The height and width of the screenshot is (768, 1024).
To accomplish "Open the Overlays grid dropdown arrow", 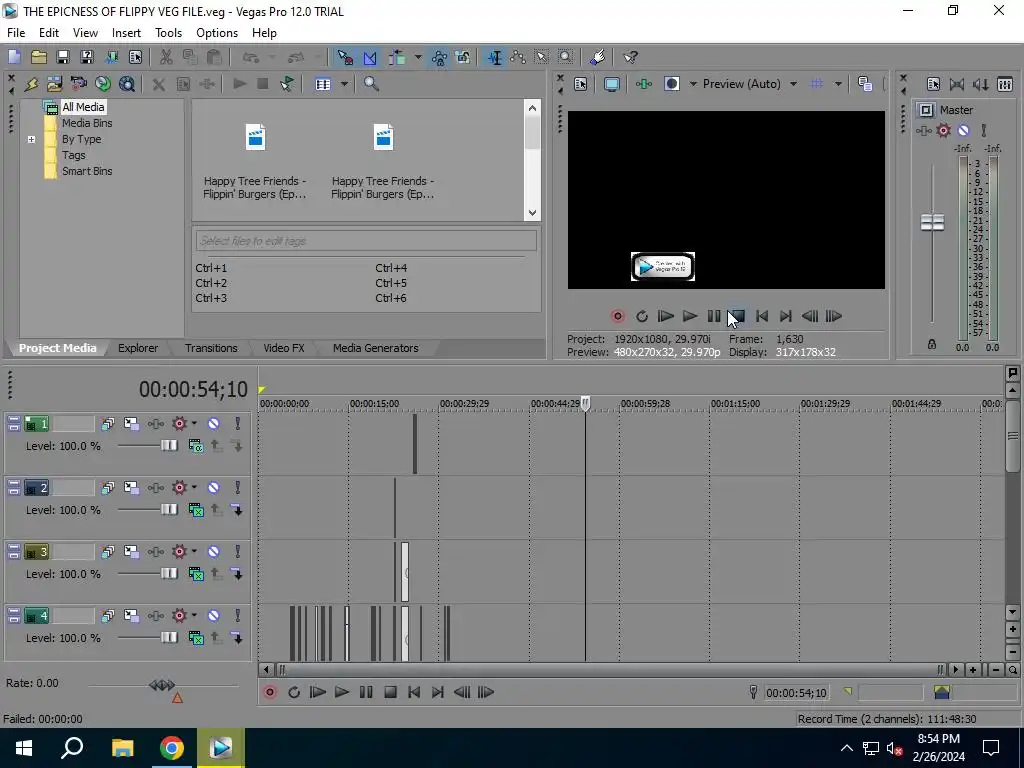I will click(838, 84).
